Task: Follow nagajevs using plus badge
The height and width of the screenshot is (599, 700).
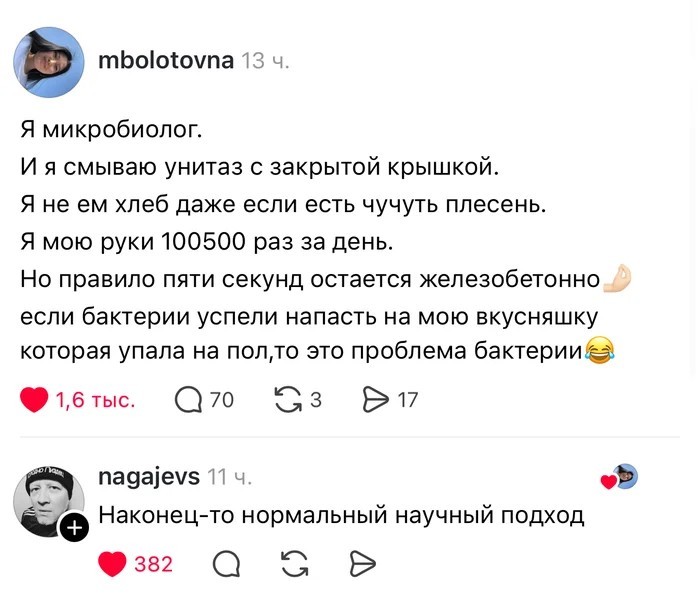Action: (74, 530)
